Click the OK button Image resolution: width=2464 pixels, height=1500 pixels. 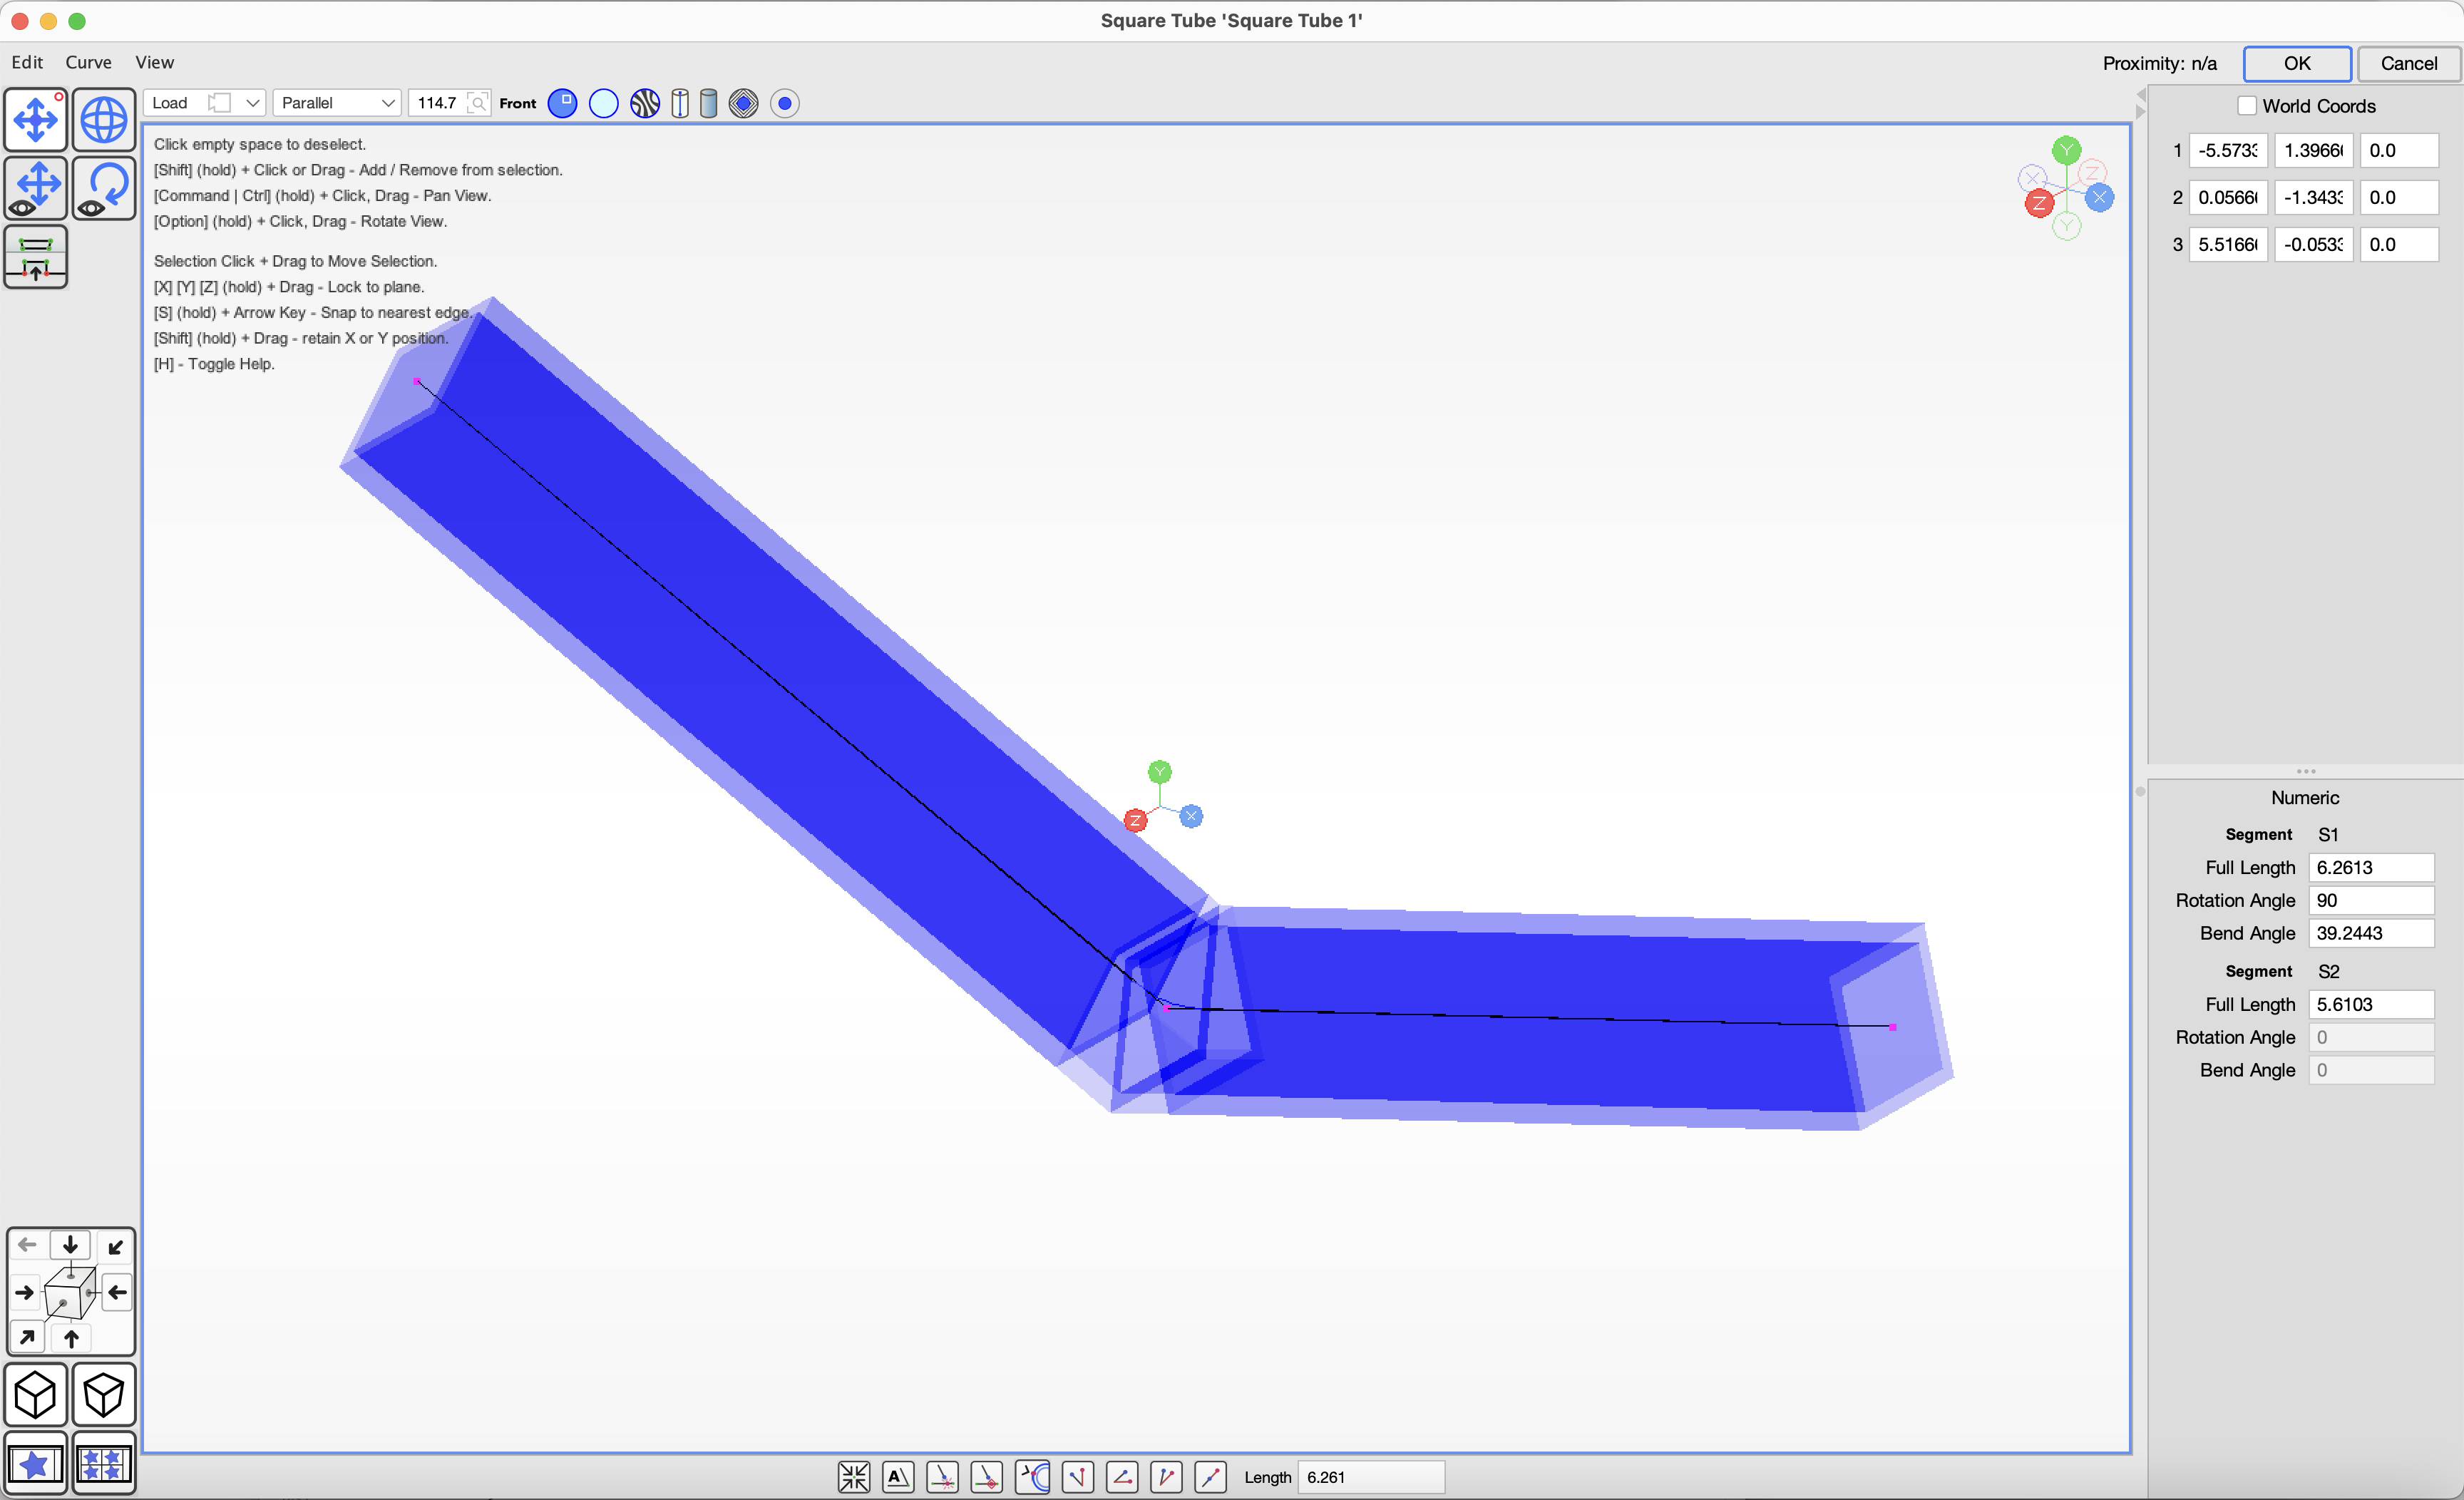point(2296,63)
